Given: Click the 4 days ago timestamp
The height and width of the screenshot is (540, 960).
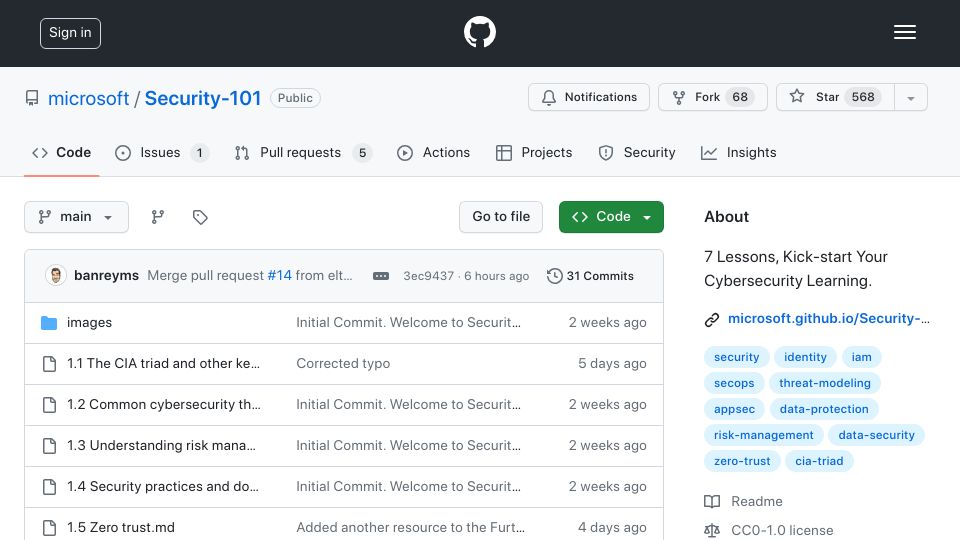Looking at the screenshot, I should tap(612, 528).
